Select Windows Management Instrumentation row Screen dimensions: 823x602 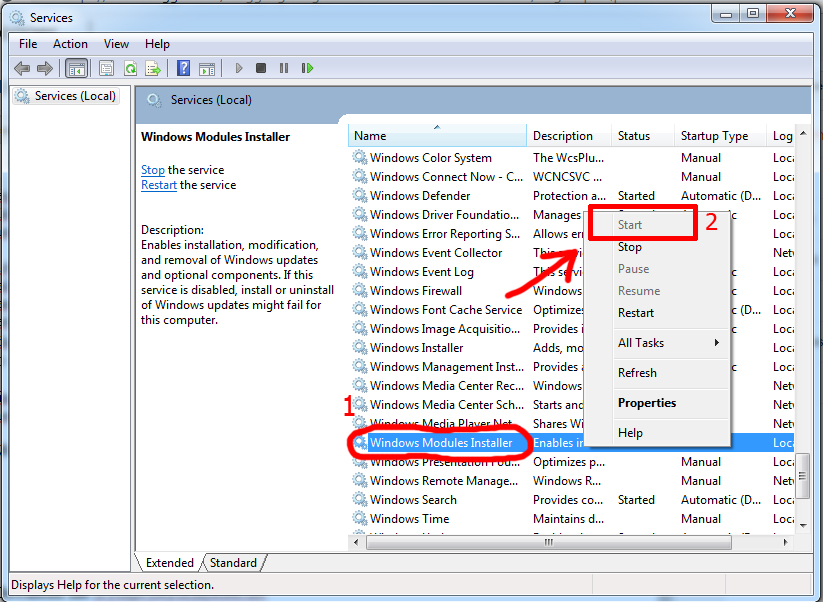[x=573, y=366]
